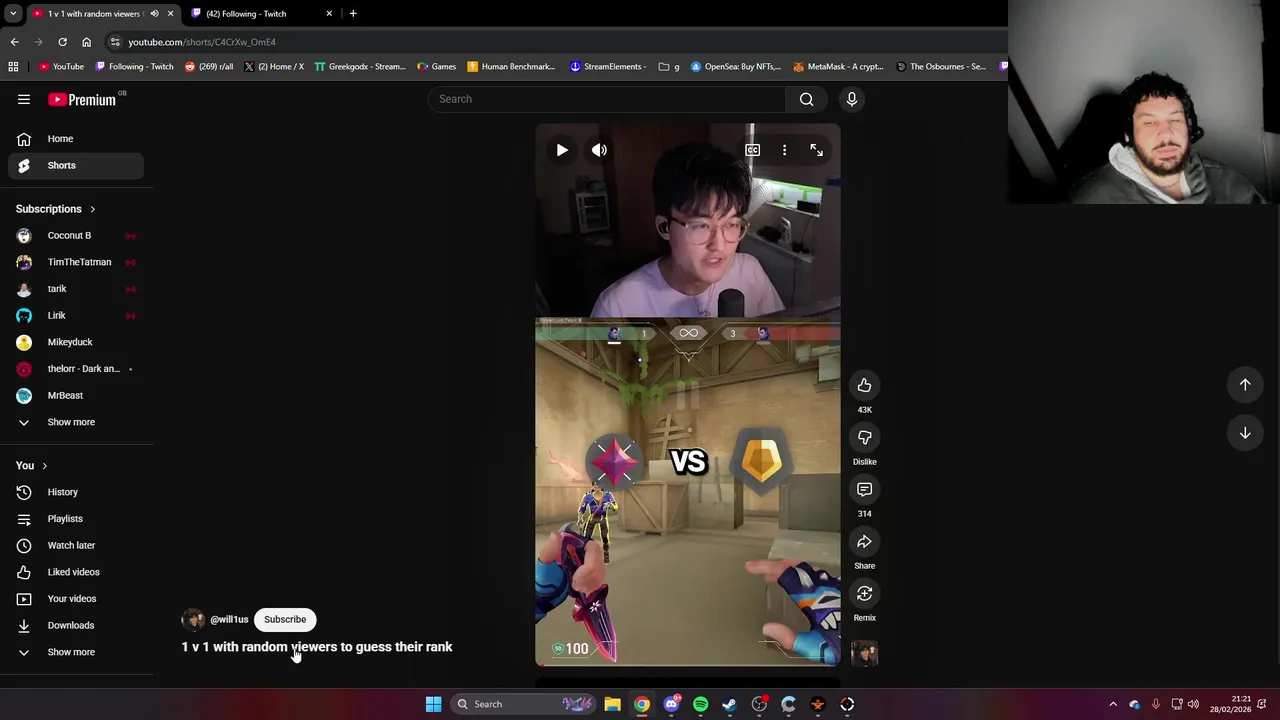Go to the previous Short
This screenshot has width=1280, height=720.
(1245, 384)
